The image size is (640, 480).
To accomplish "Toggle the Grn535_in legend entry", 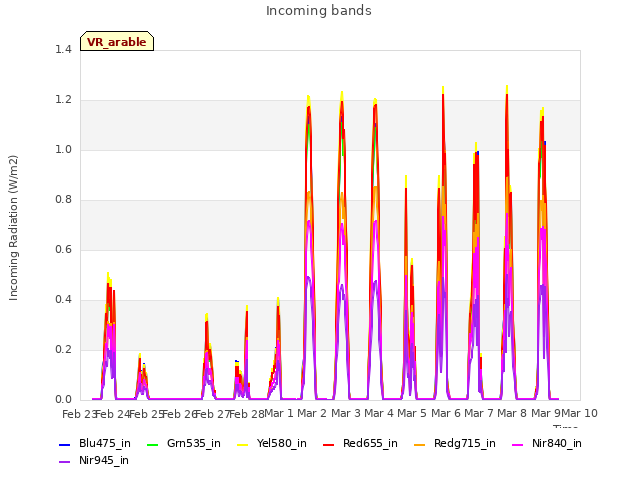I will pos(184,443).
